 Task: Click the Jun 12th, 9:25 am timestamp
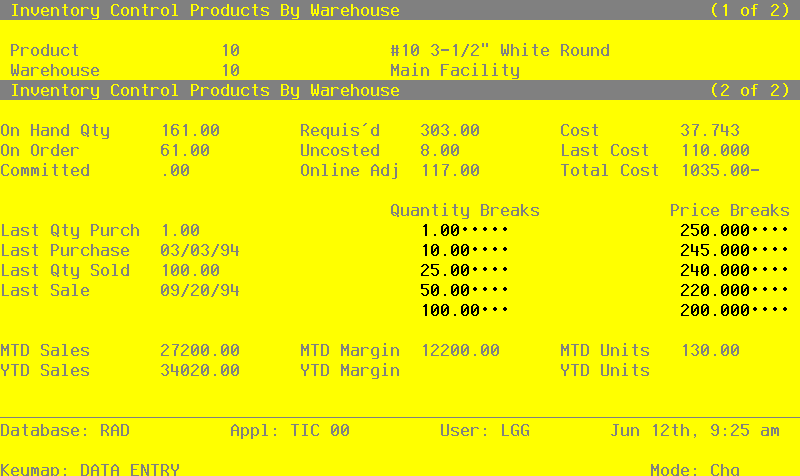click(x=695, y=430)
